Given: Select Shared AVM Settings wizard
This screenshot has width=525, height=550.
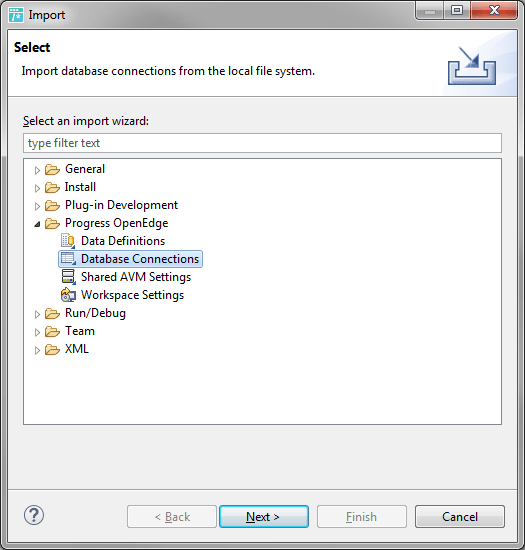Looking at the screenshot, I should 136,277.
